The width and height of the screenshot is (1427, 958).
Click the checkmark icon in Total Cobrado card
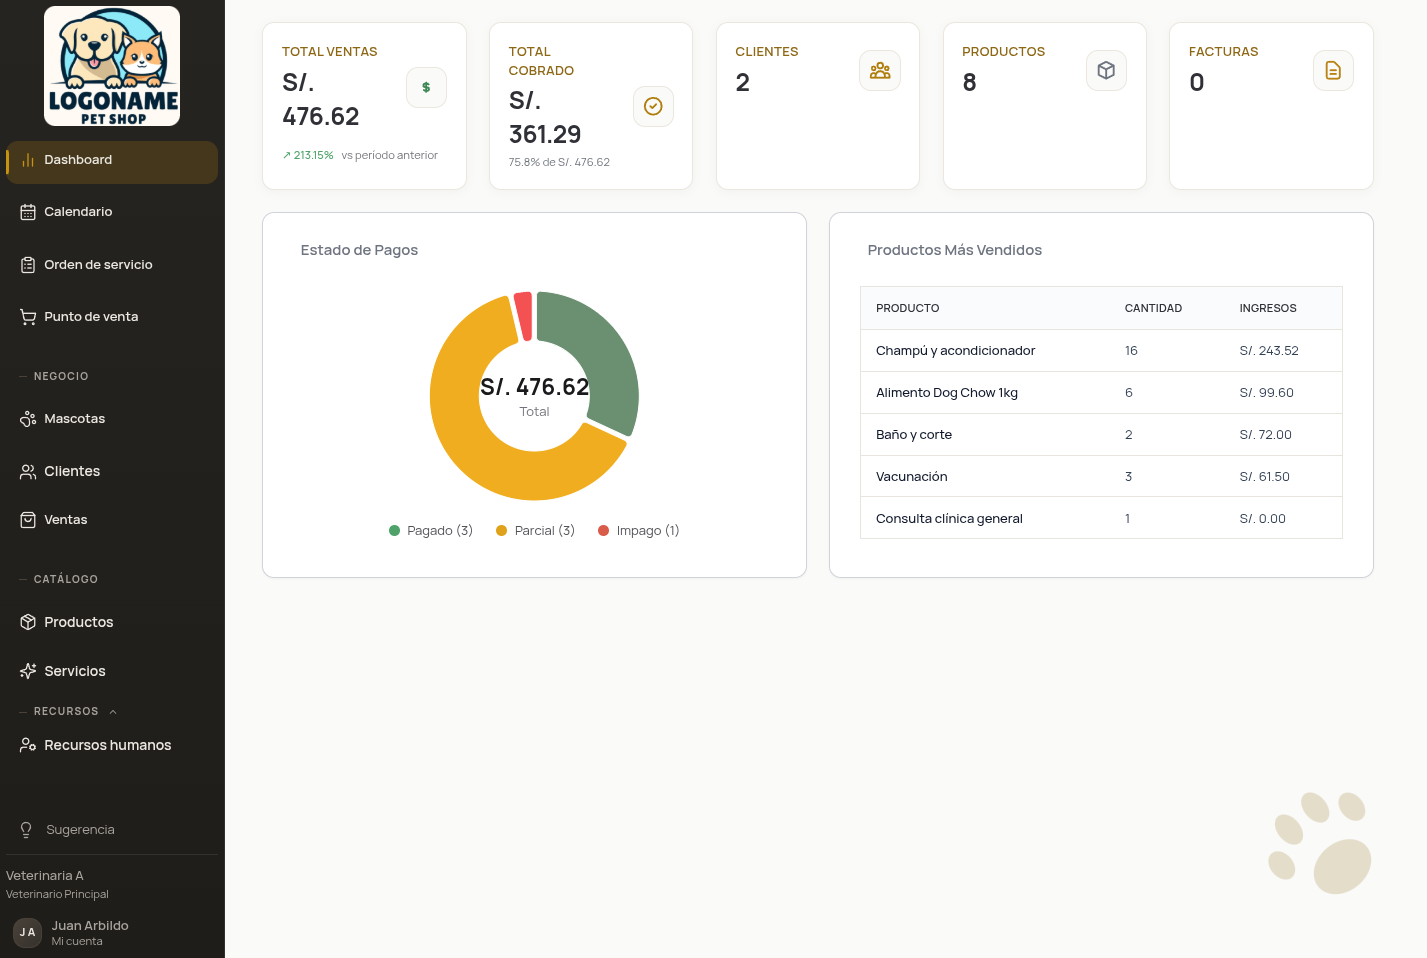[x=653, y=106]
